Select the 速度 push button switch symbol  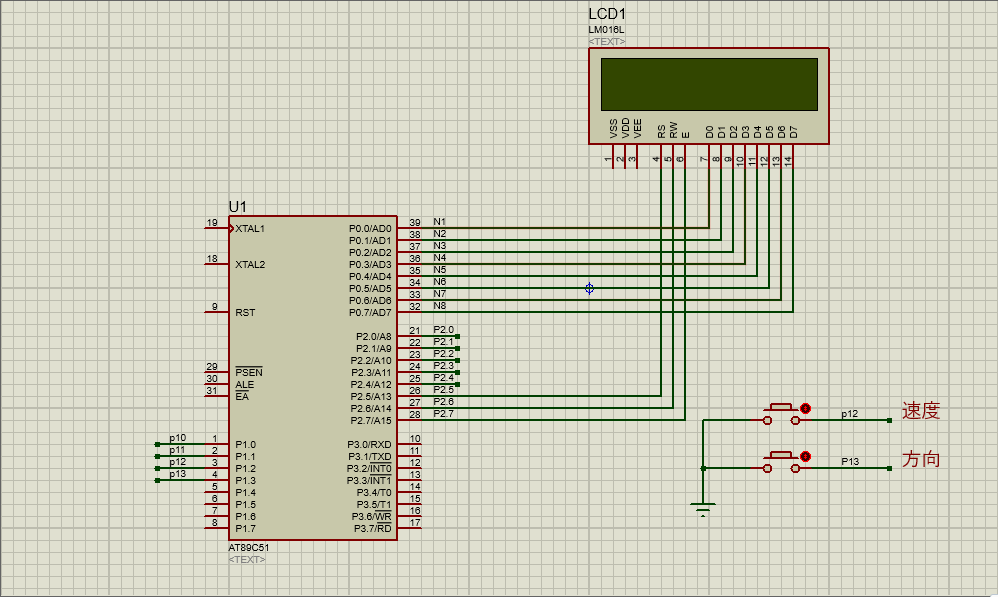coord(782,414)
